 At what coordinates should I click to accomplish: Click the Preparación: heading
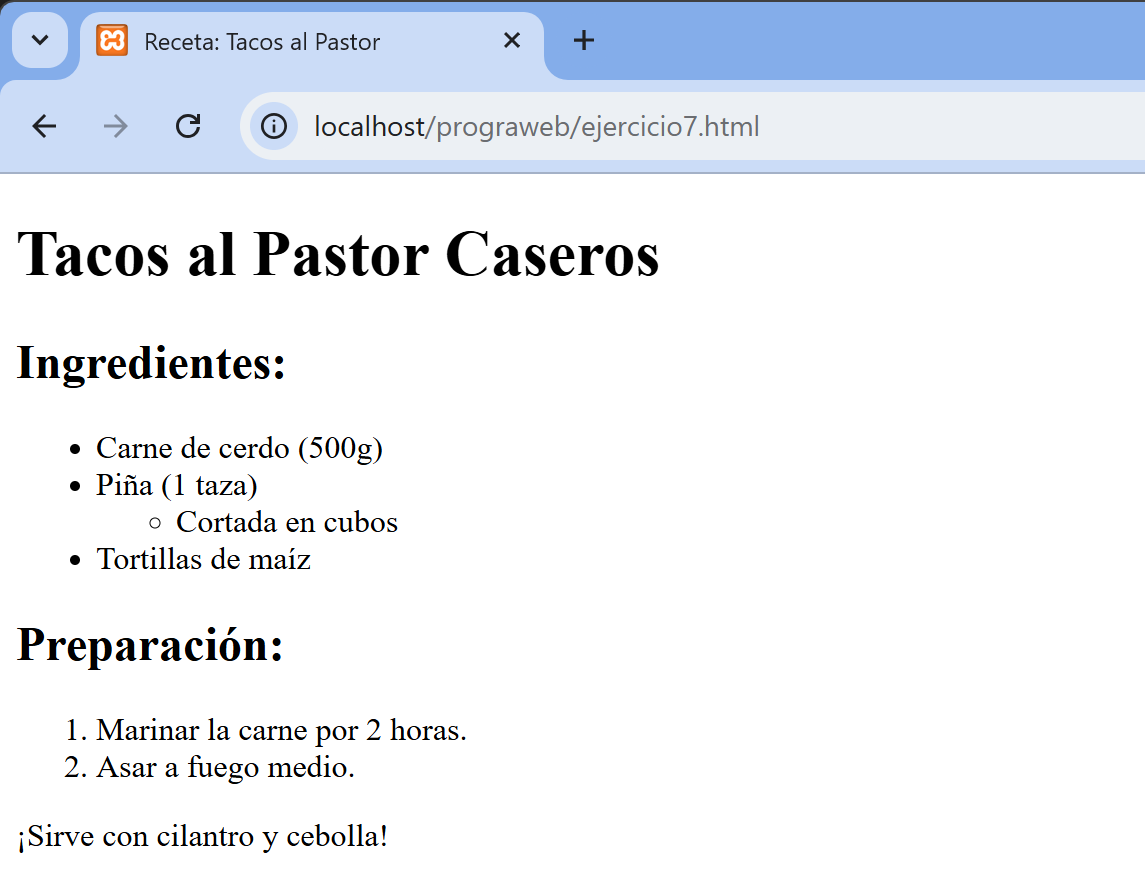[150, 645]
